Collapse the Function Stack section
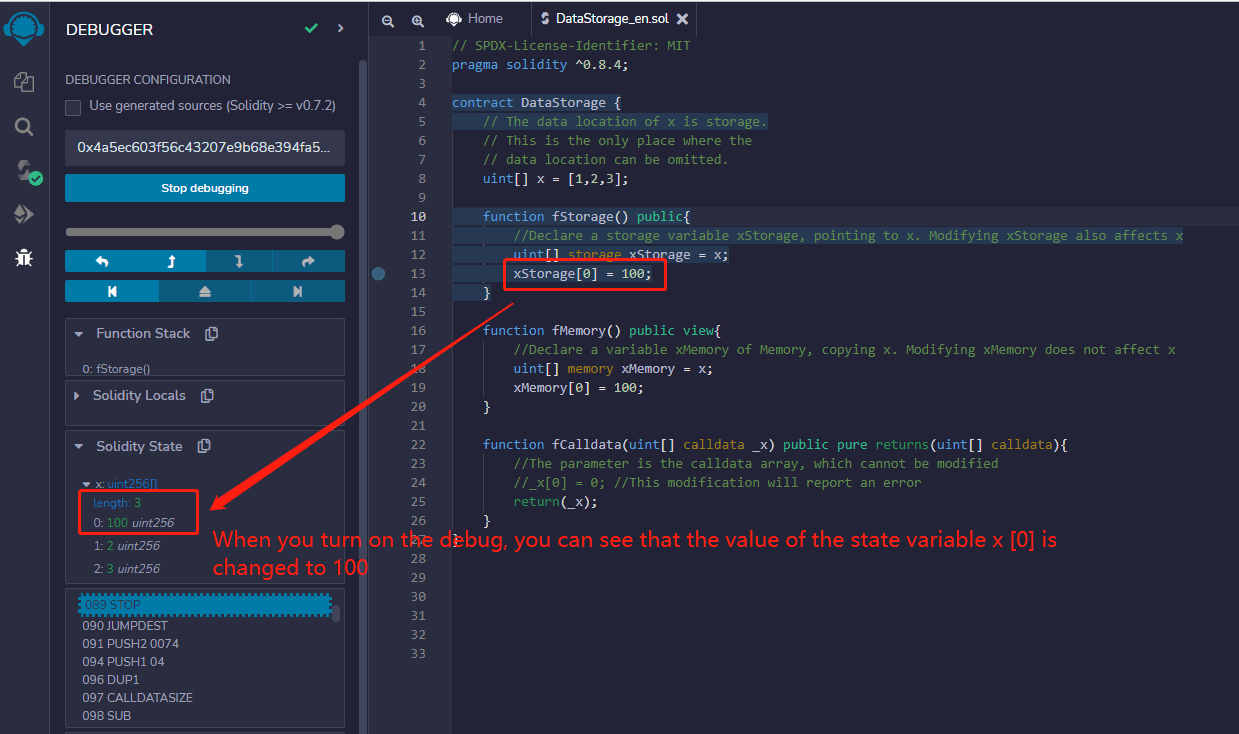Viewport: 1239px width, 734px height. (x=79, y=334)
